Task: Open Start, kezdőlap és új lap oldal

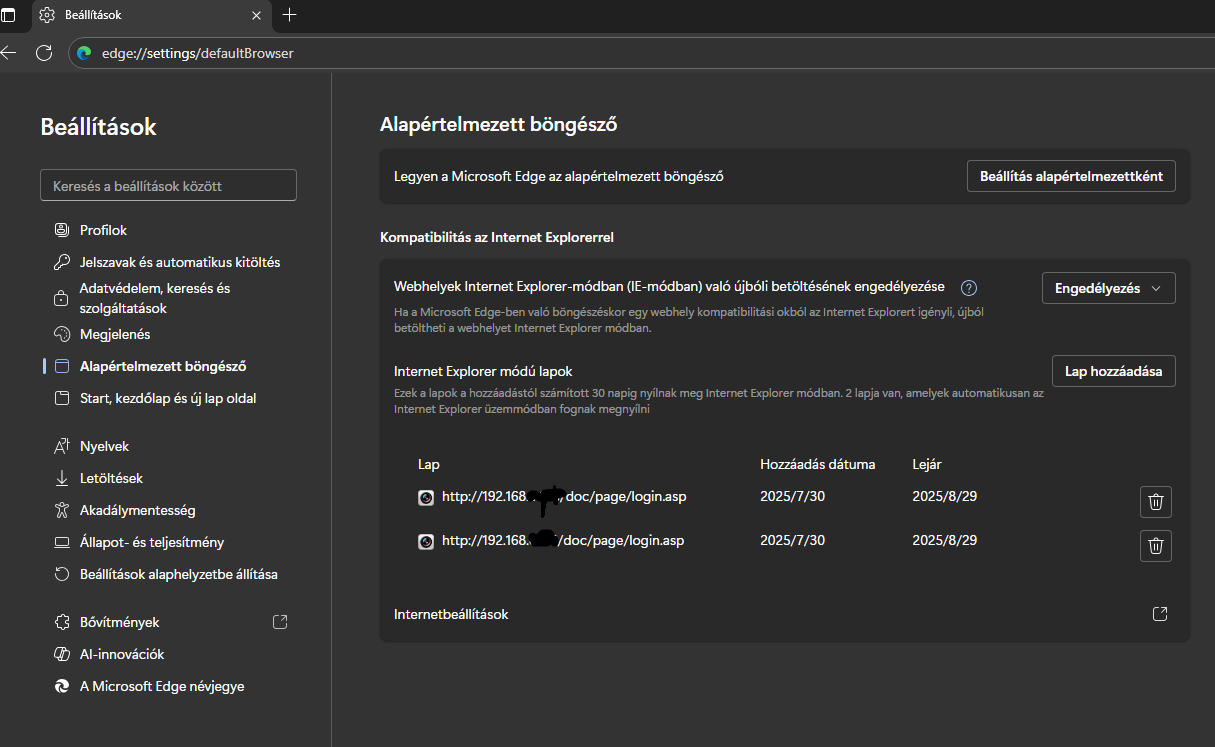Action: [168, 398]
